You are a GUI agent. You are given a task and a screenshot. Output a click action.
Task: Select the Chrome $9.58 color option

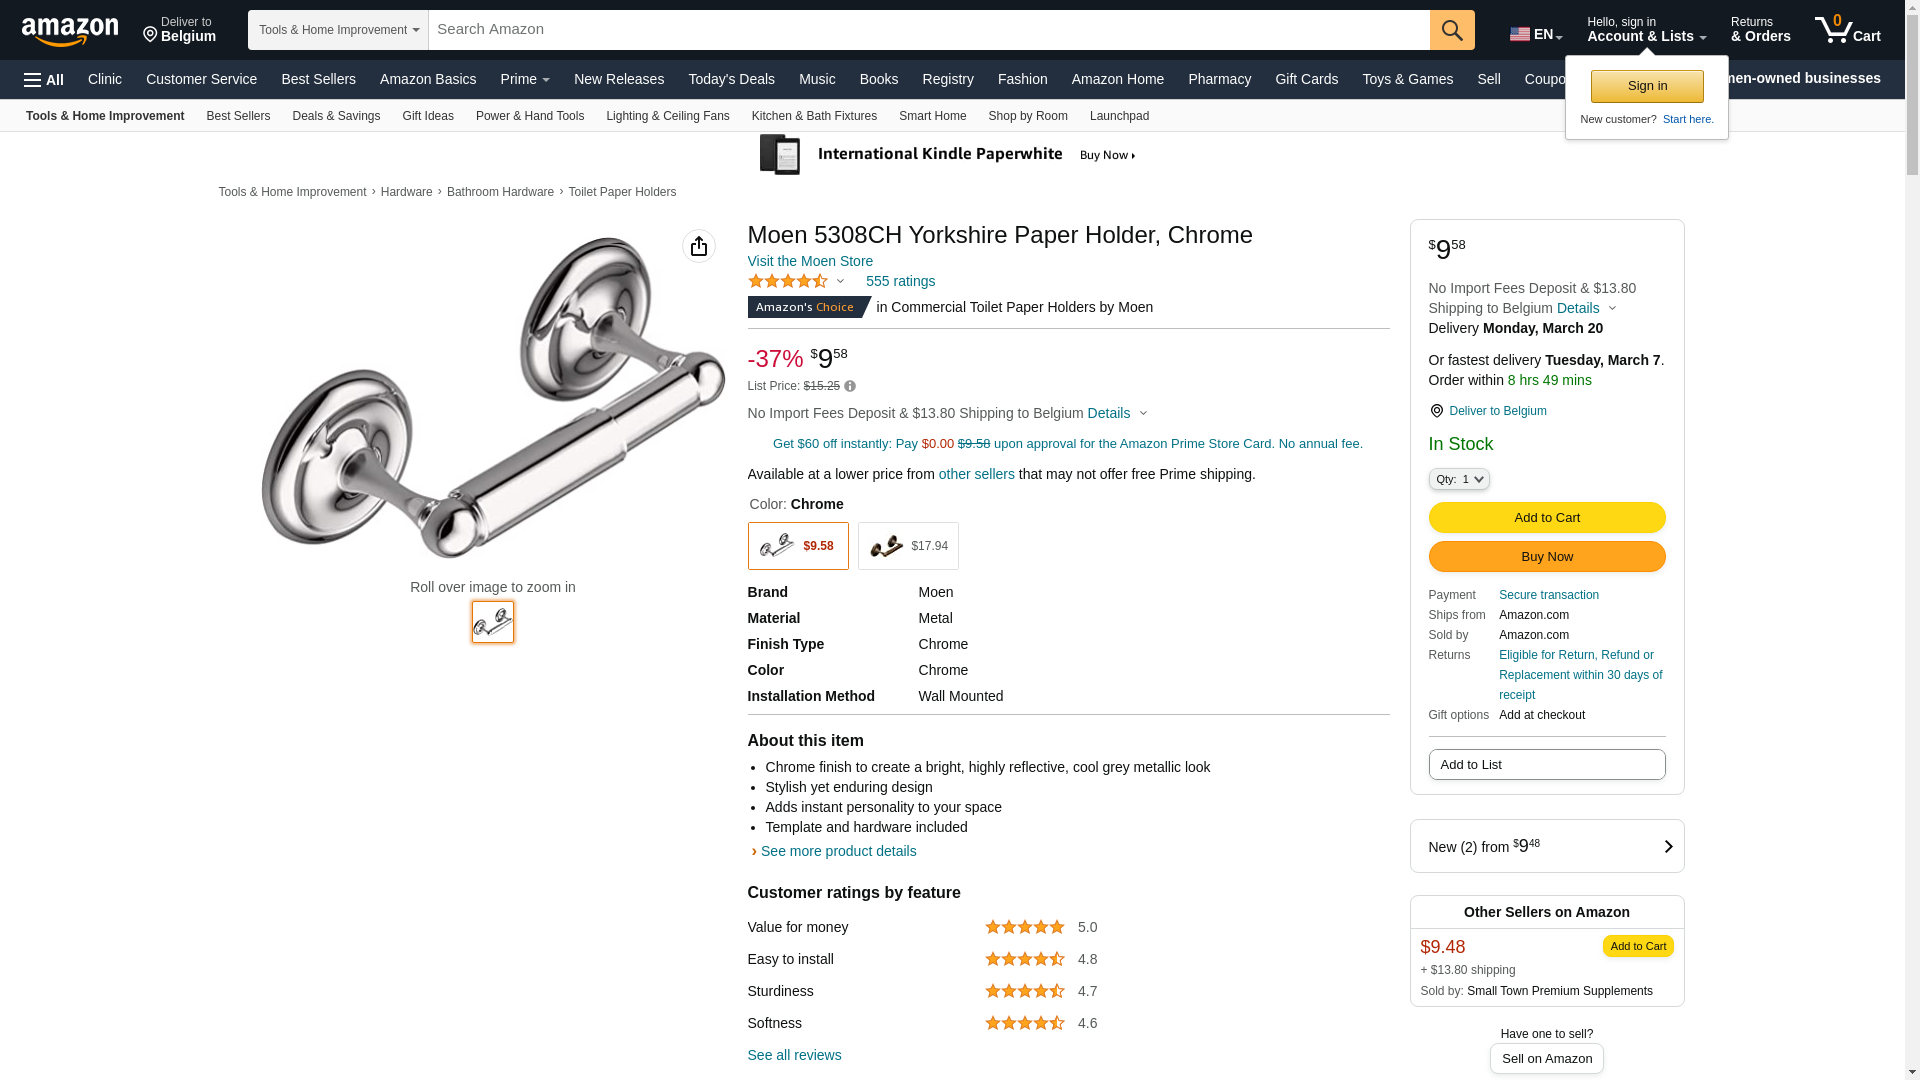[798, 546]
